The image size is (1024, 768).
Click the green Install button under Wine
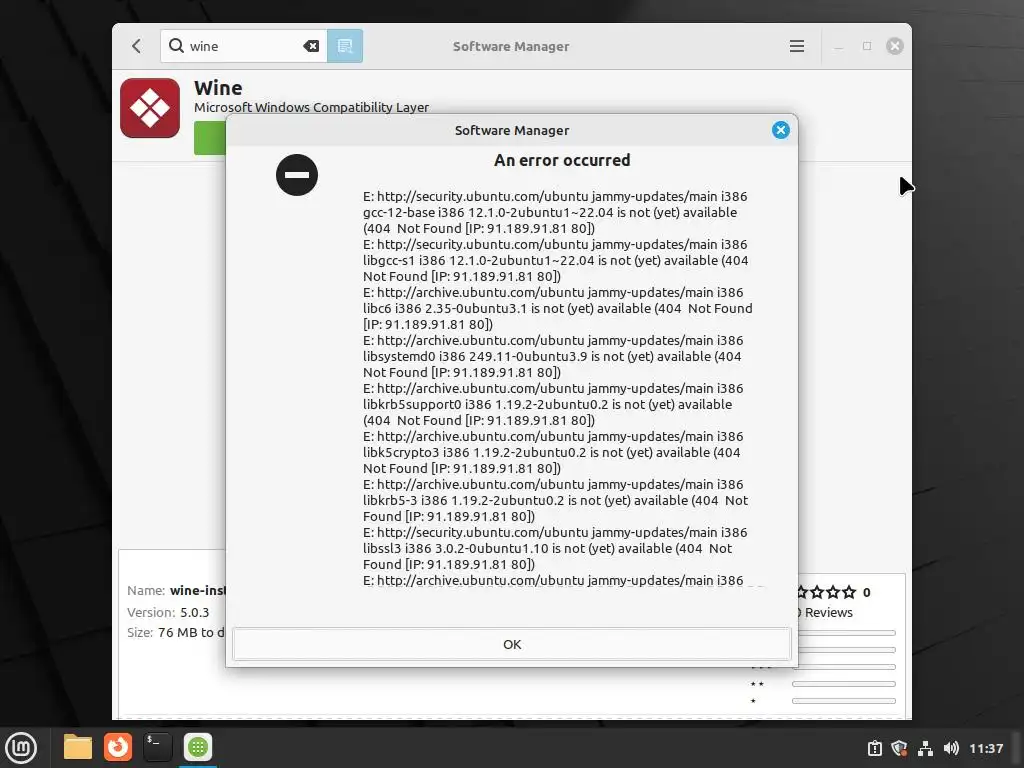click(210, 138)
